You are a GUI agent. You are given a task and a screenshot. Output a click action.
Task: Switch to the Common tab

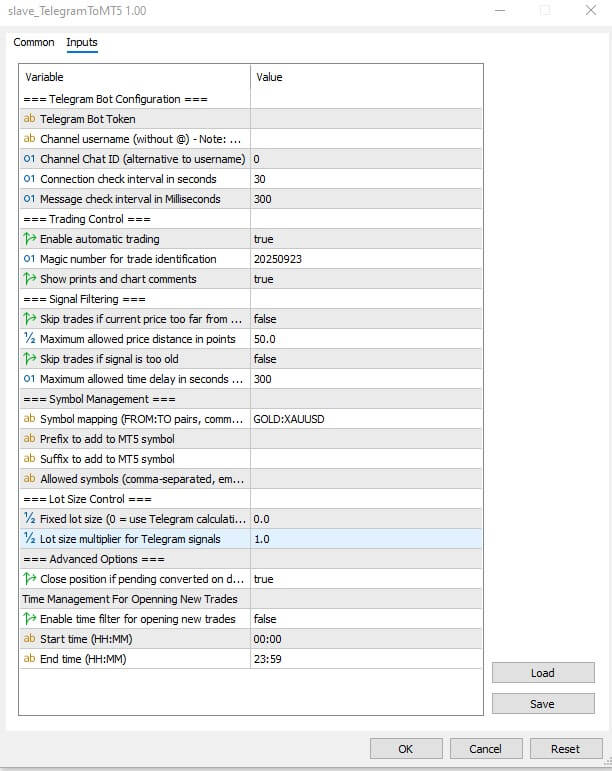[34, 43]
